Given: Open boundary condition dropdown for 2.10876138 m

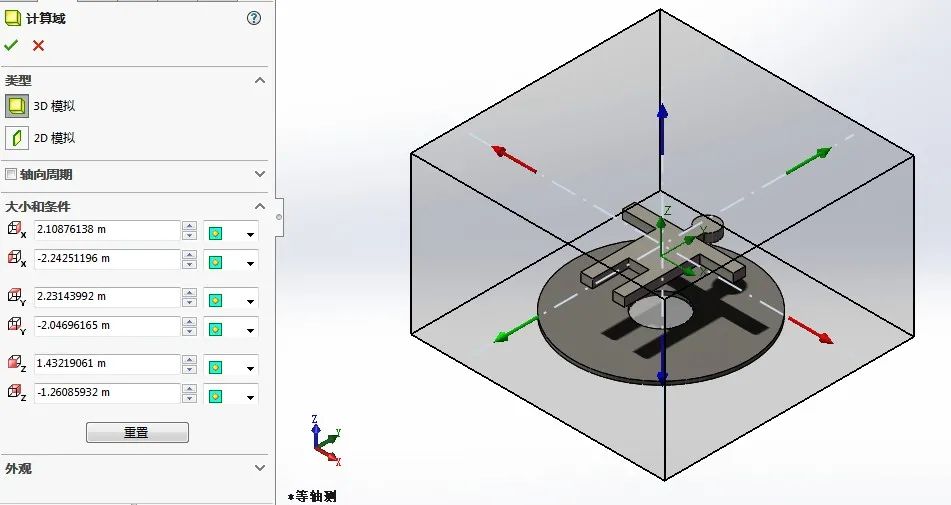Looking at the screenshot, I should (251, 233).
